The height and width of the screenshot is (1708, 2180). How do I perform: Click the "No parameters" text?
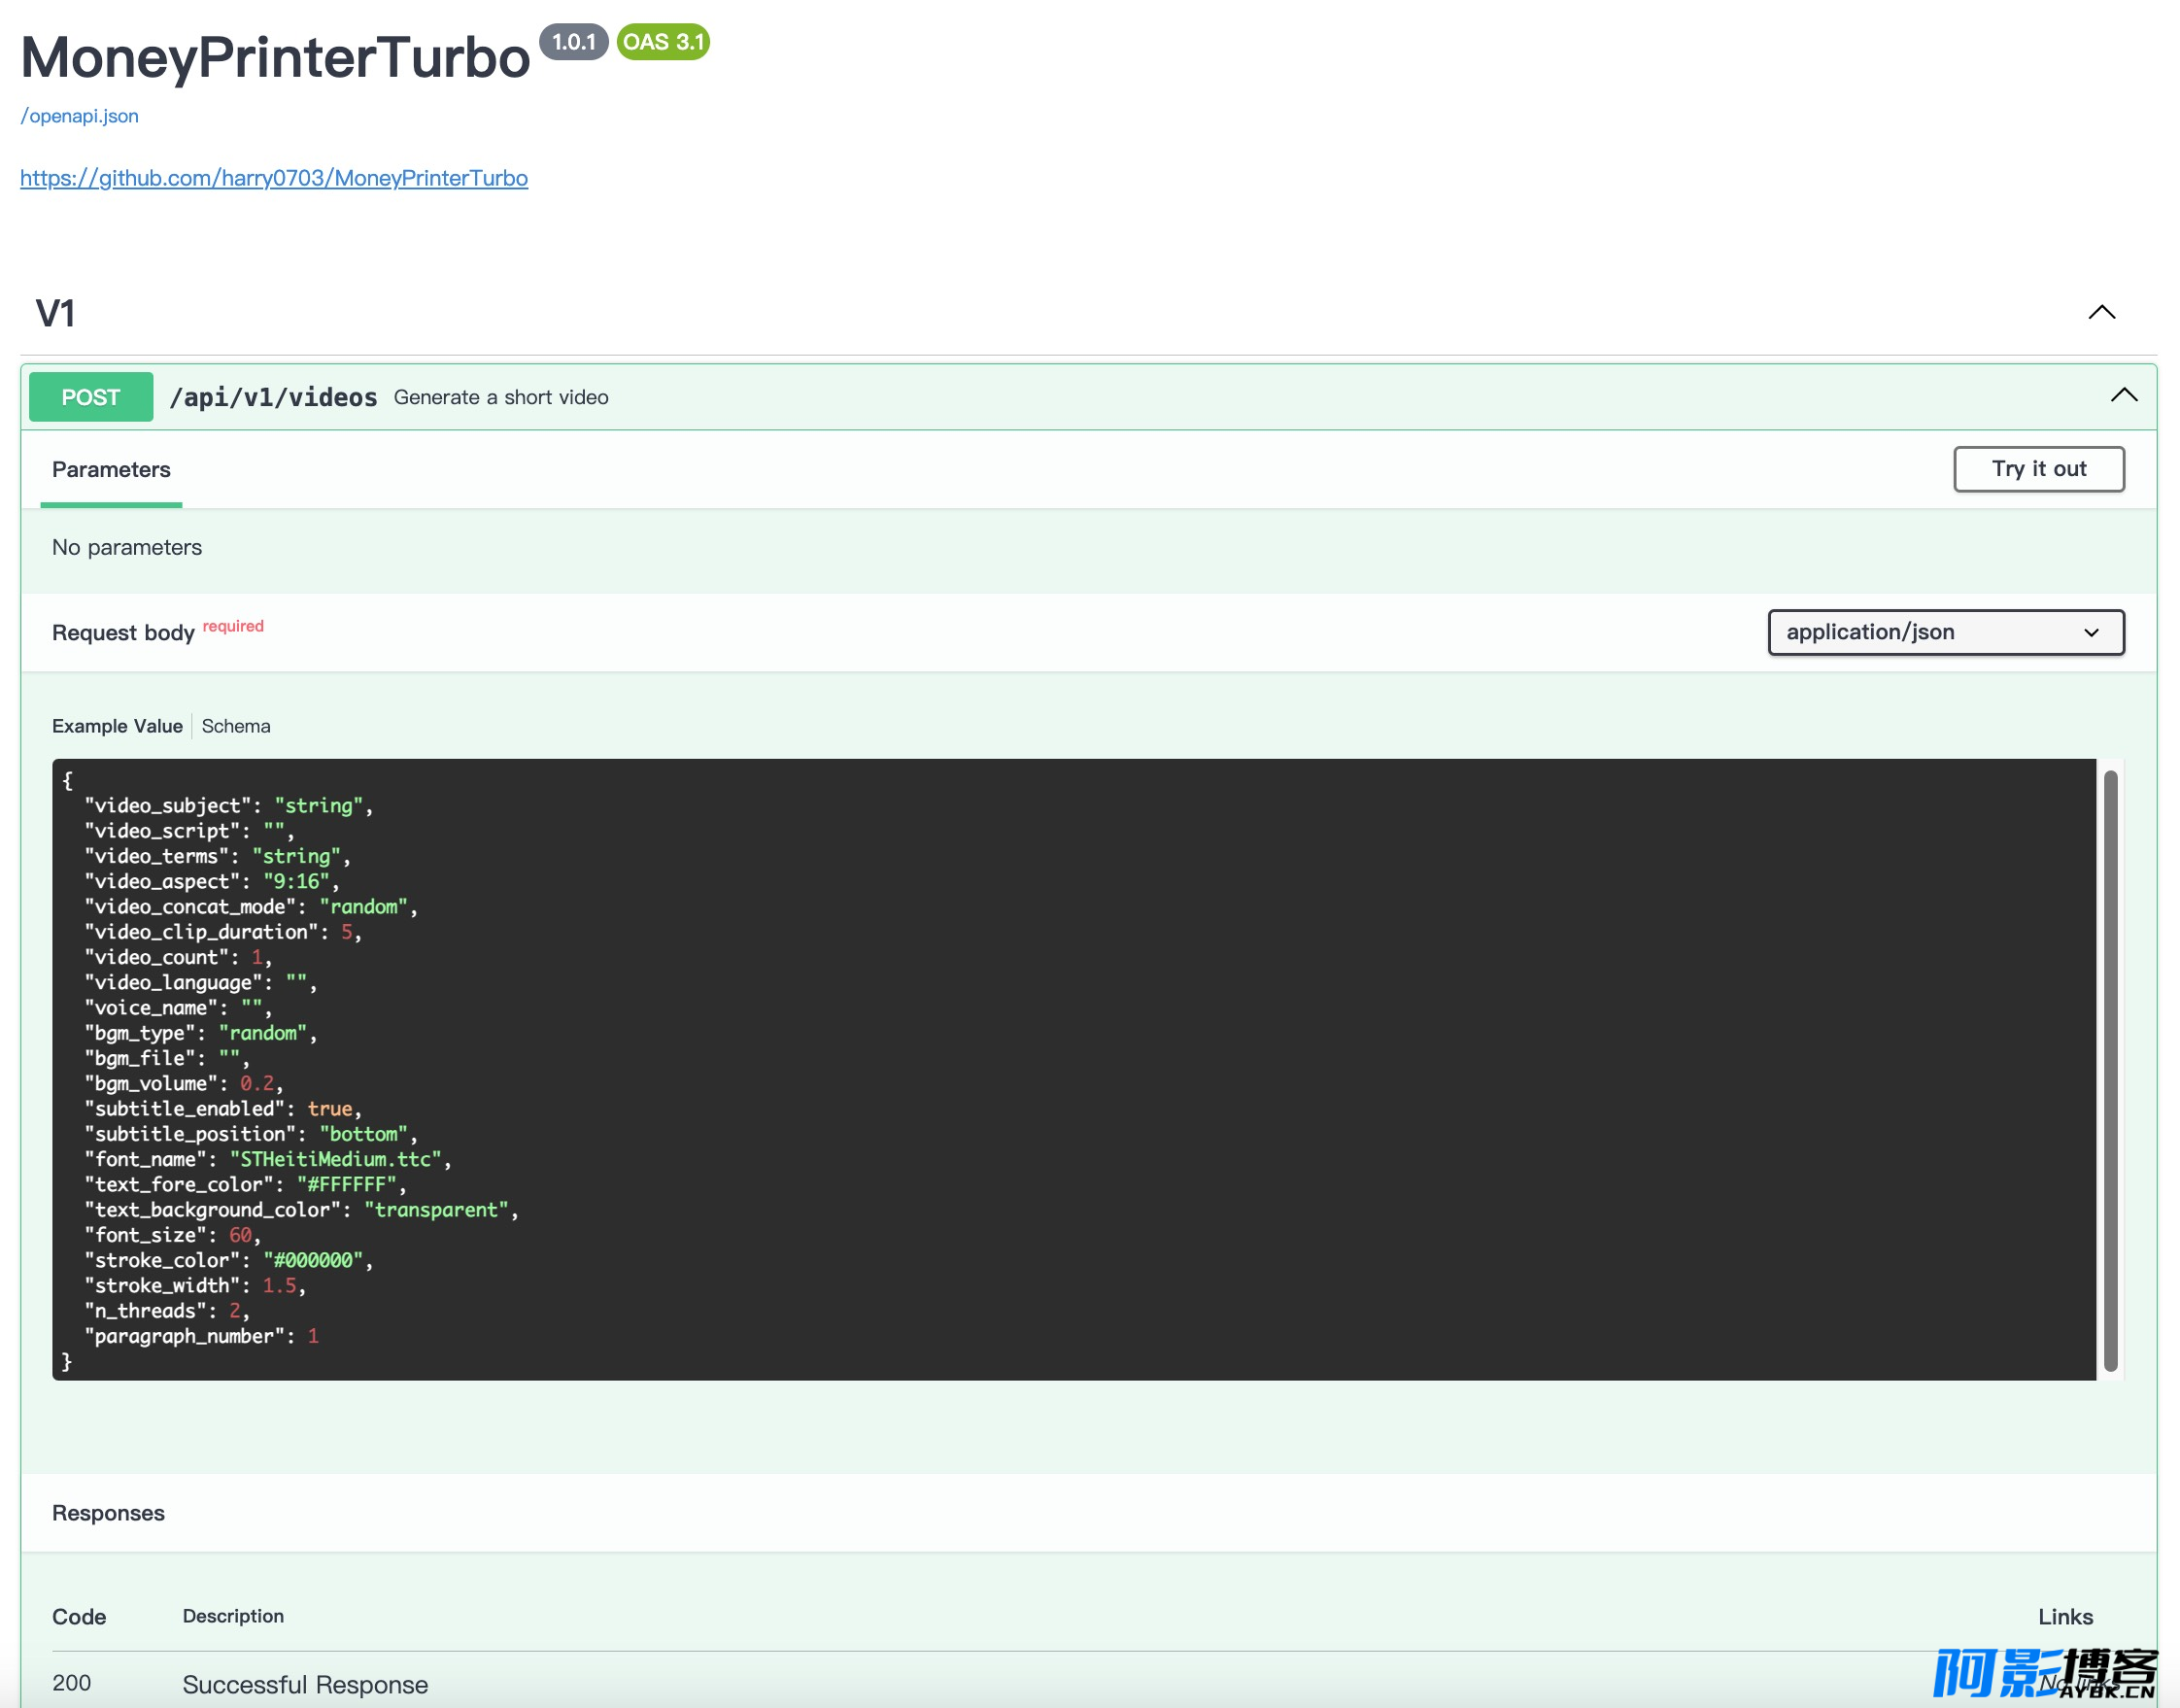click(127, 547)
